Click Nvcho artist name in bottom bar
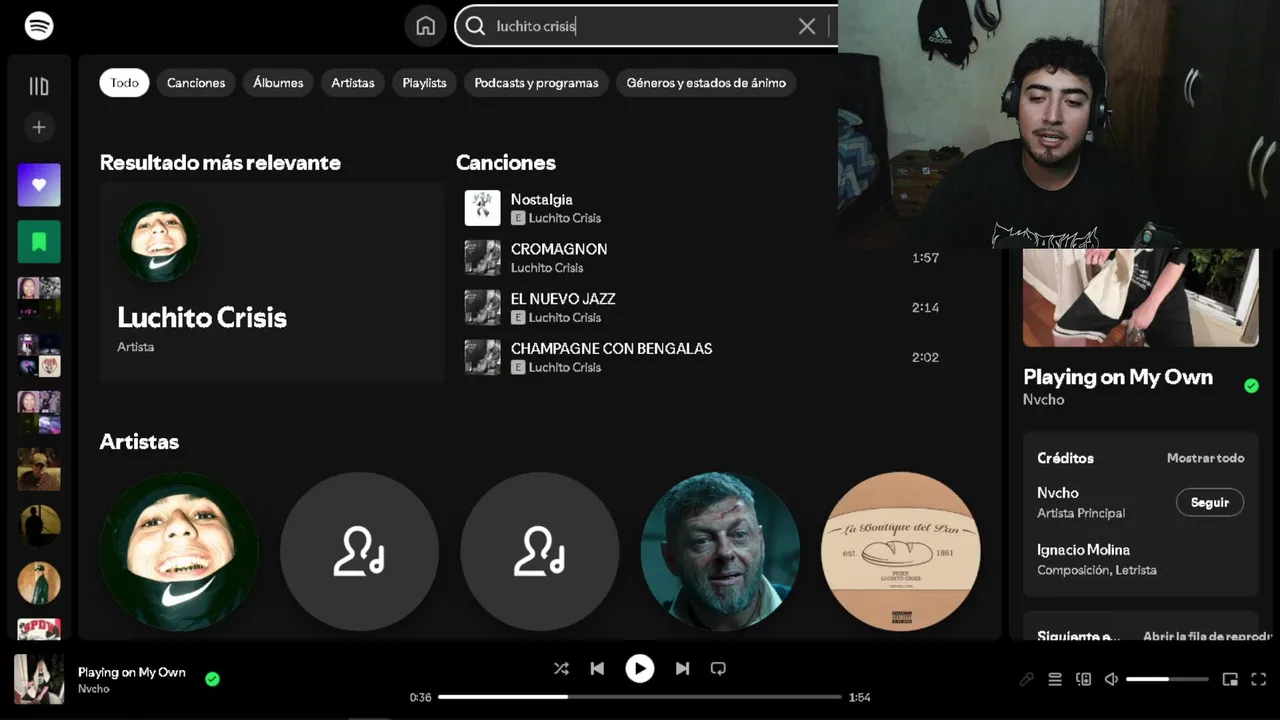This screenshot has height=720, width=1280. (x=94, y=689)
